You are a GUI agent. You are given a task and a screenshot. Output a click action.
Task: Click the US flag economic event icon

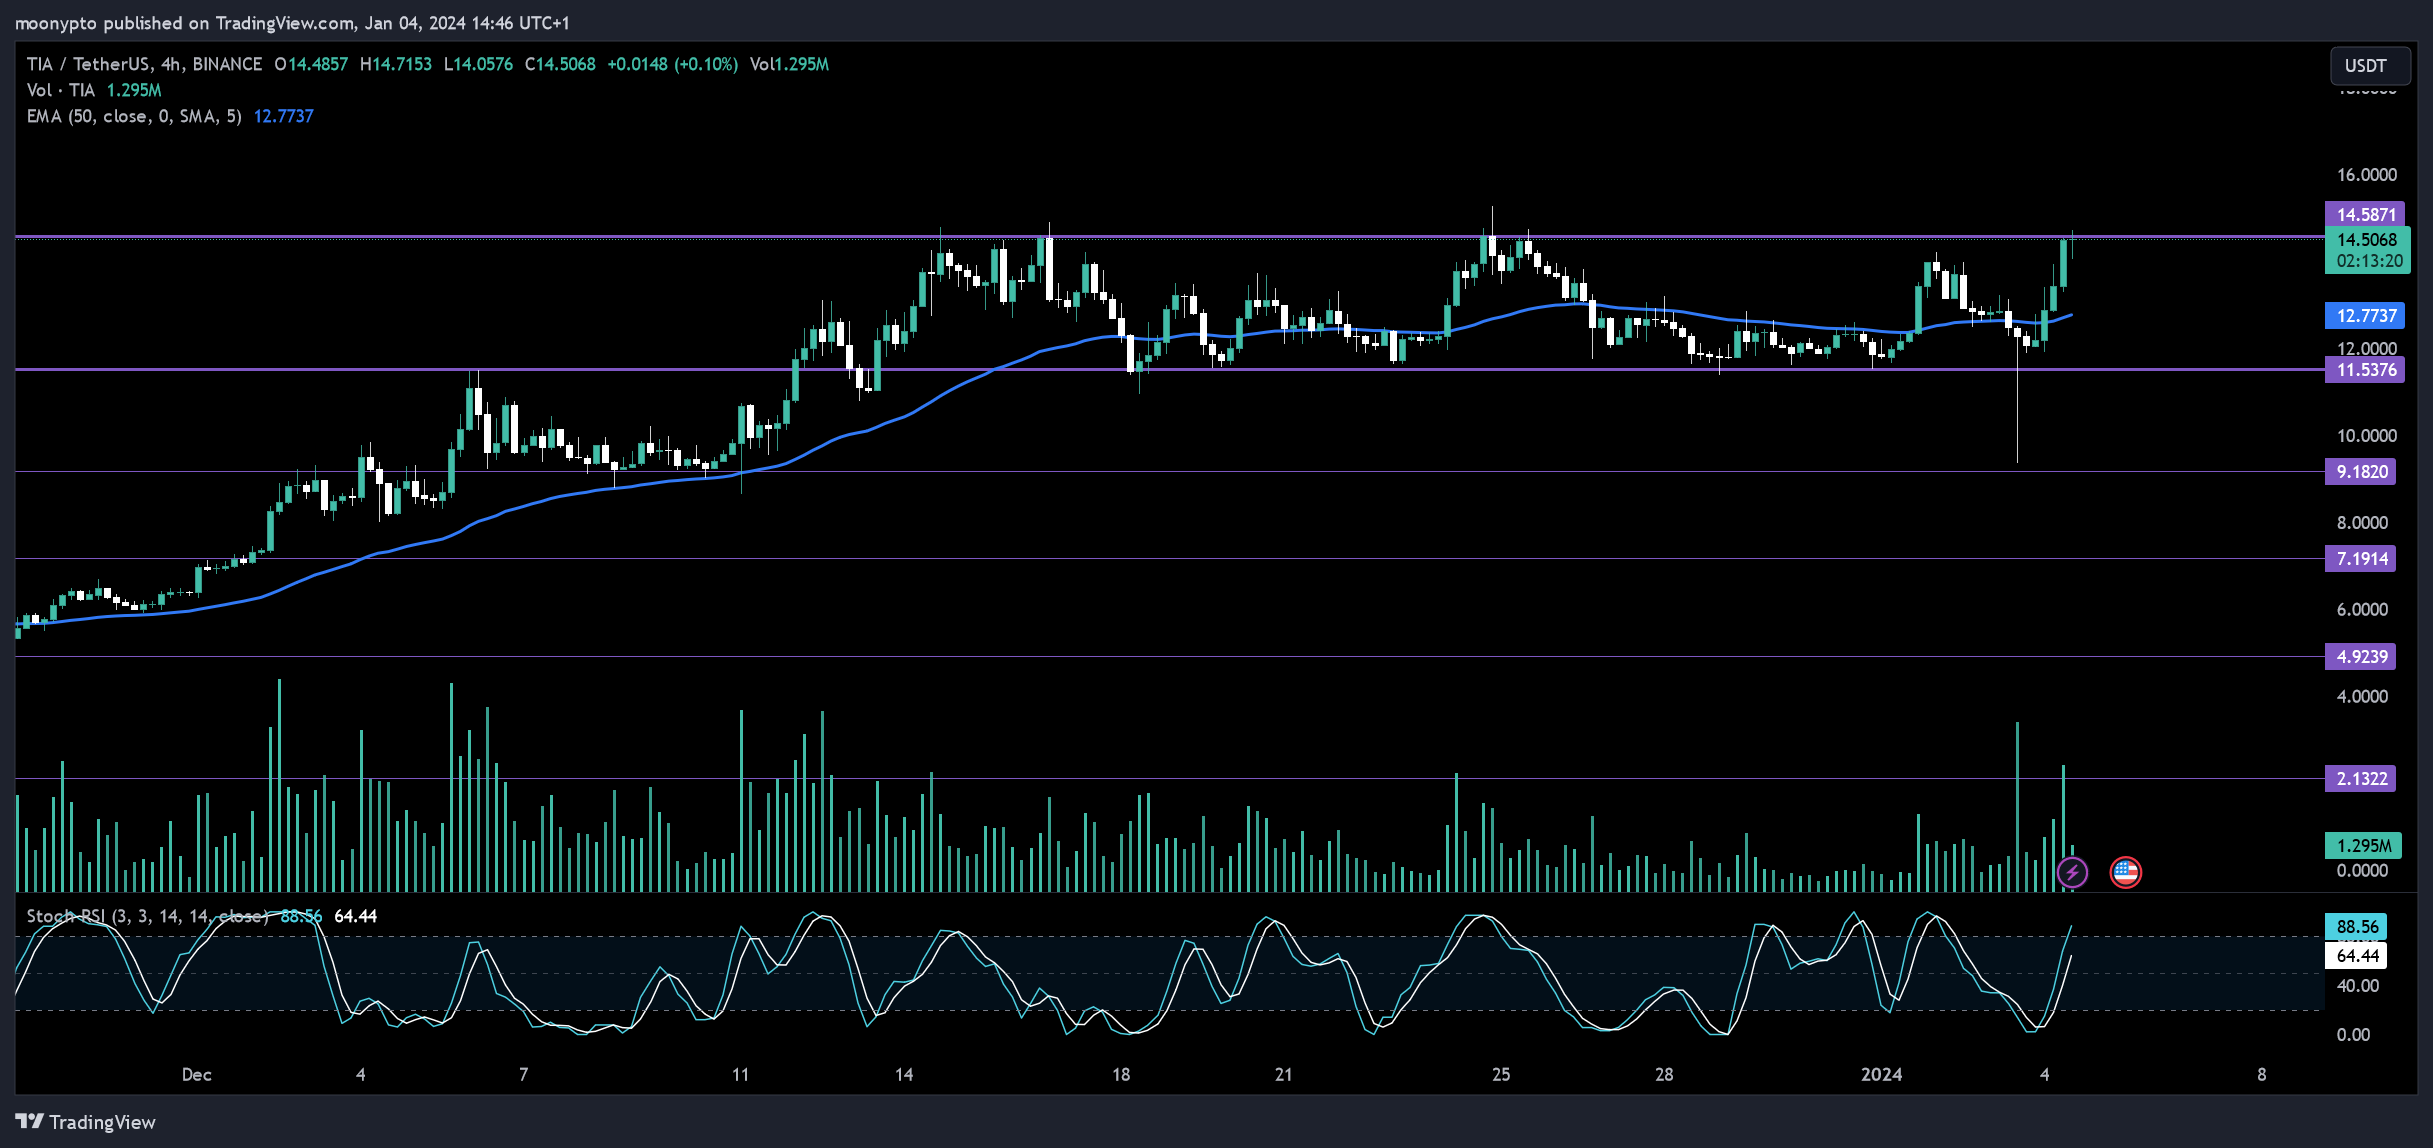pos(2125,872)
